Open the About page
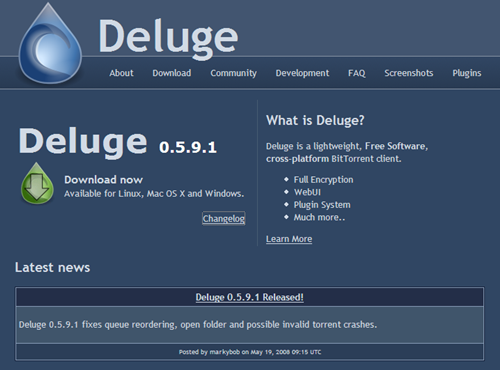This screenshot has height=370, width=500. click(x=121, y=73)
